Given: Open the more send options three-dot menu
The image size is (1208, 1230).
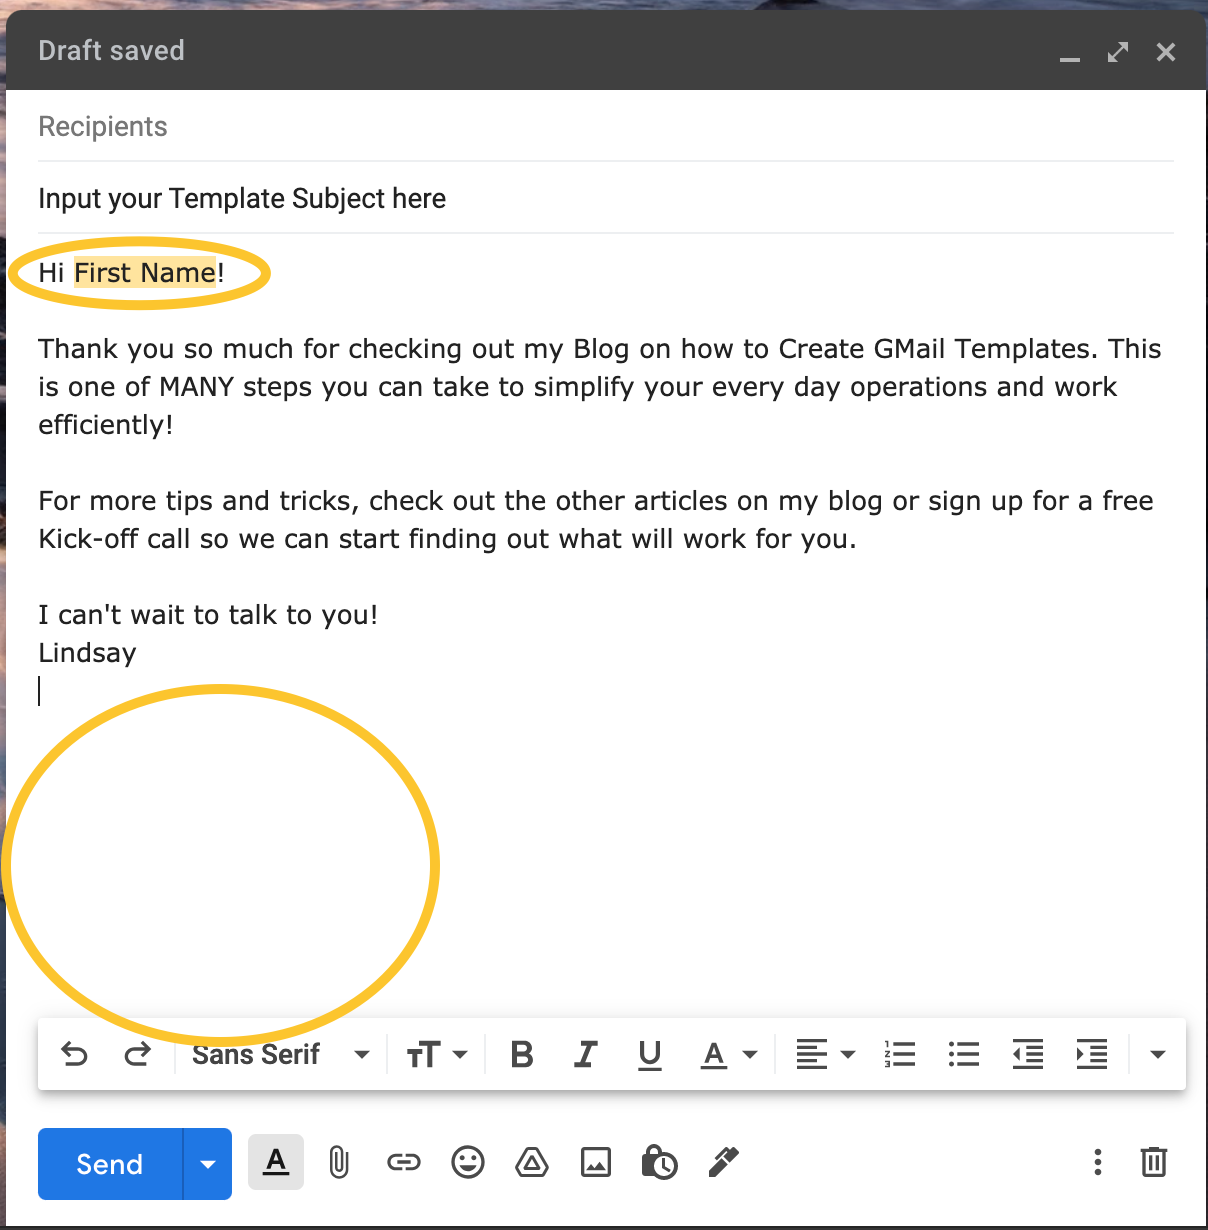Looking at the screenshot, I should pyautogui.click(x=1097, y=1162).
